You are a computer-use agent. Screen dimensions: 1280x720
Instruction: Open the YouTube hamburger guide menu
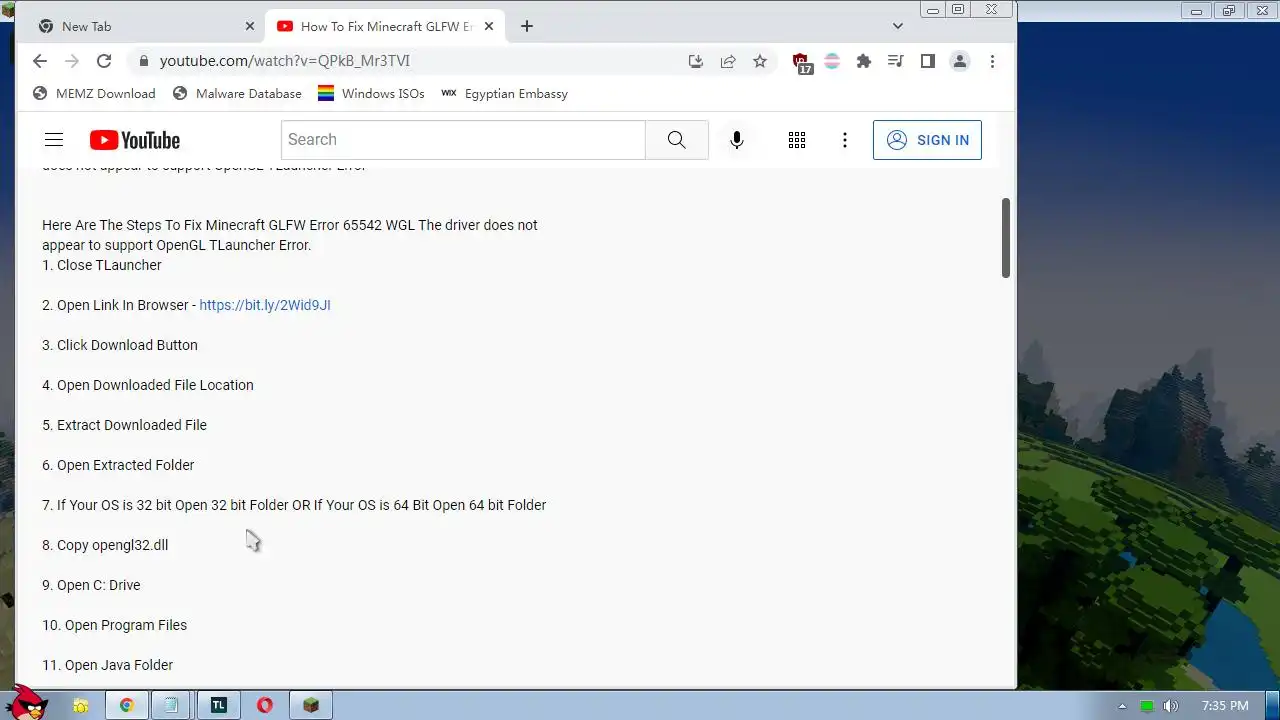(x=54, y=140)
